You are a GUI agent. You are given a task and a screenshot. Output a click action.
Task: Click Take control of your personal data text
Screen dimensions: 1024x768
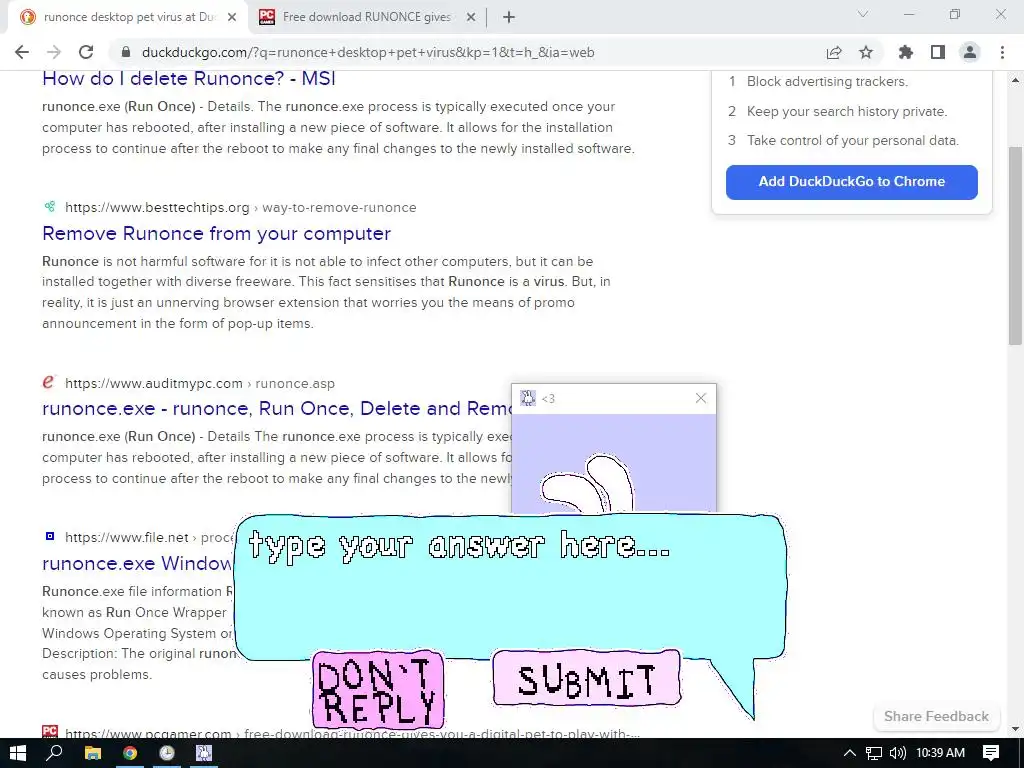852,140
